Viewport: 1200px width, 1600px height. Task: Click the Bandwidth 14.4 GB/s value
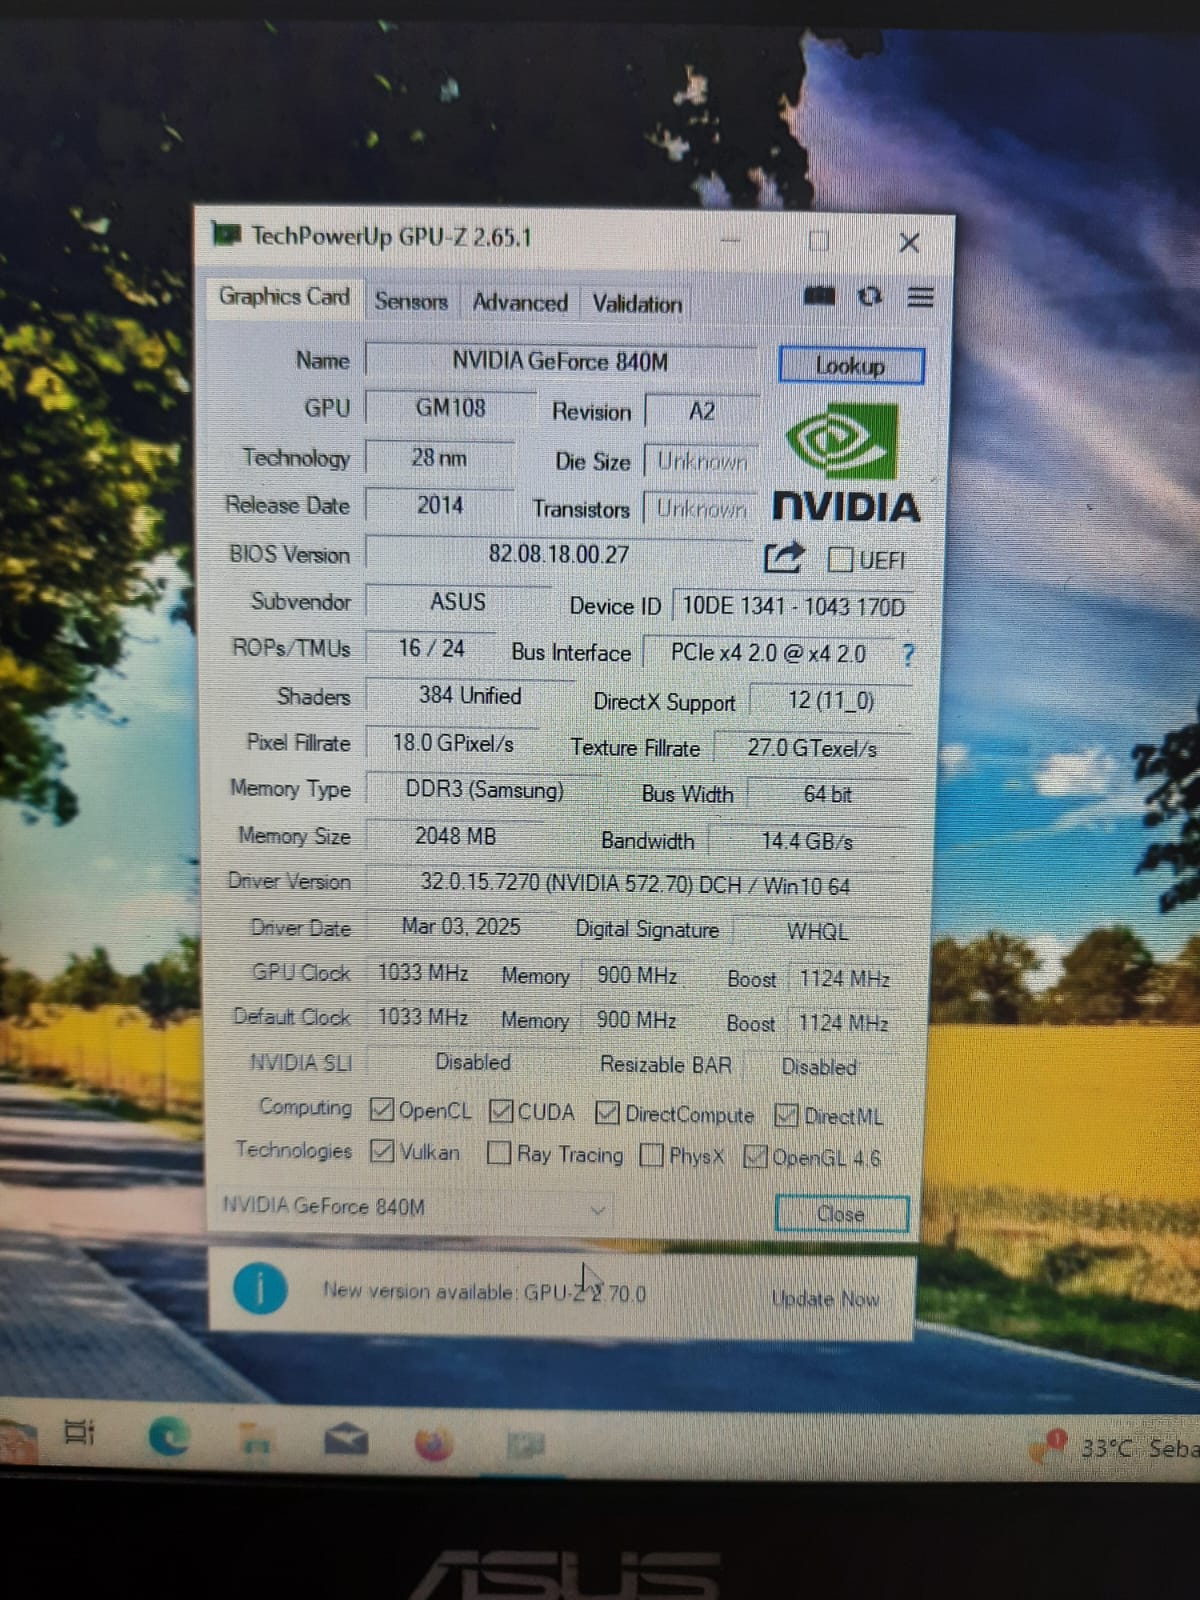808,841
